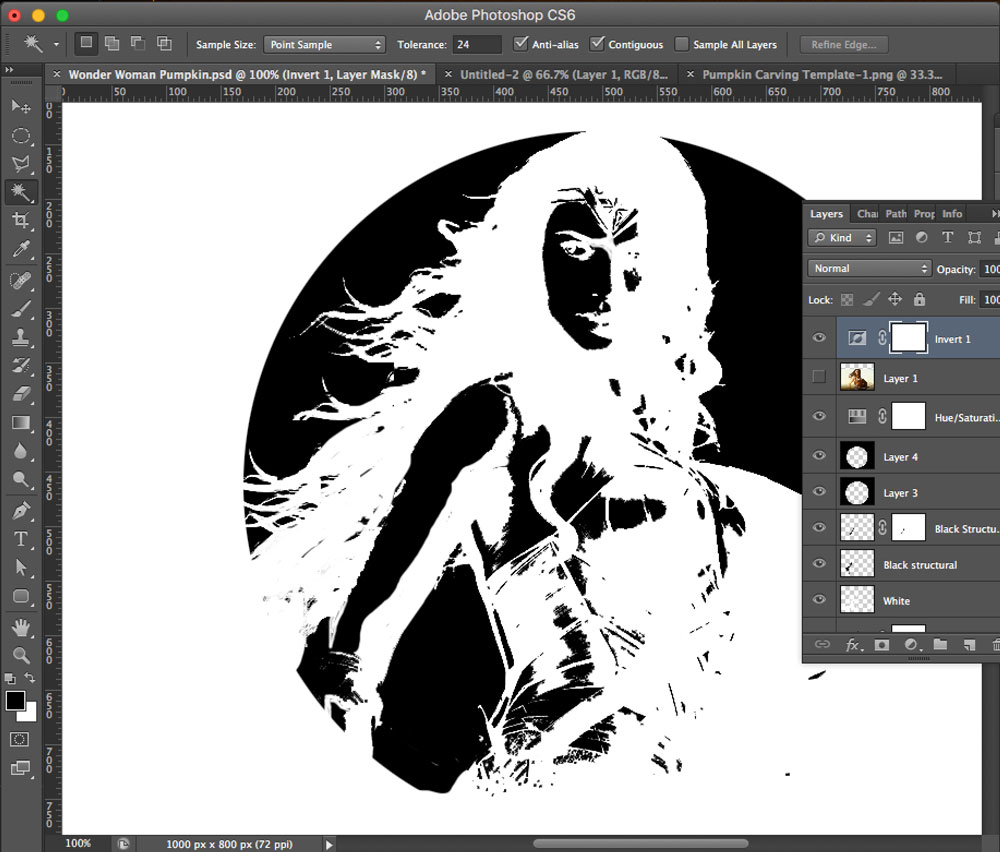Select the Brush tool

[x=20, y=308]
